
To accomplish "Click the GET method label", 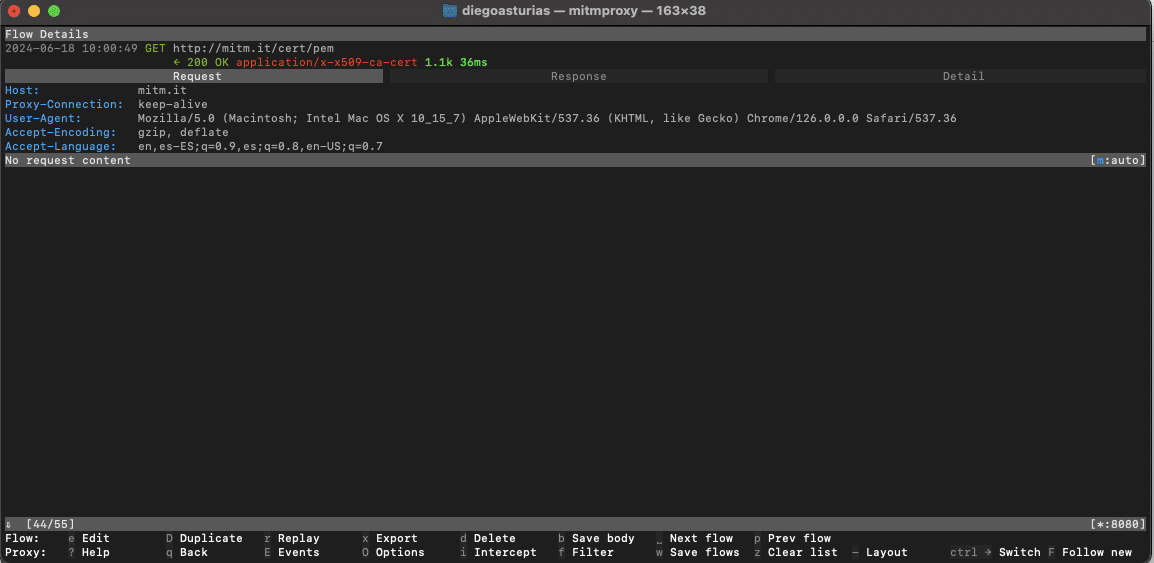I will click(155, 49).
